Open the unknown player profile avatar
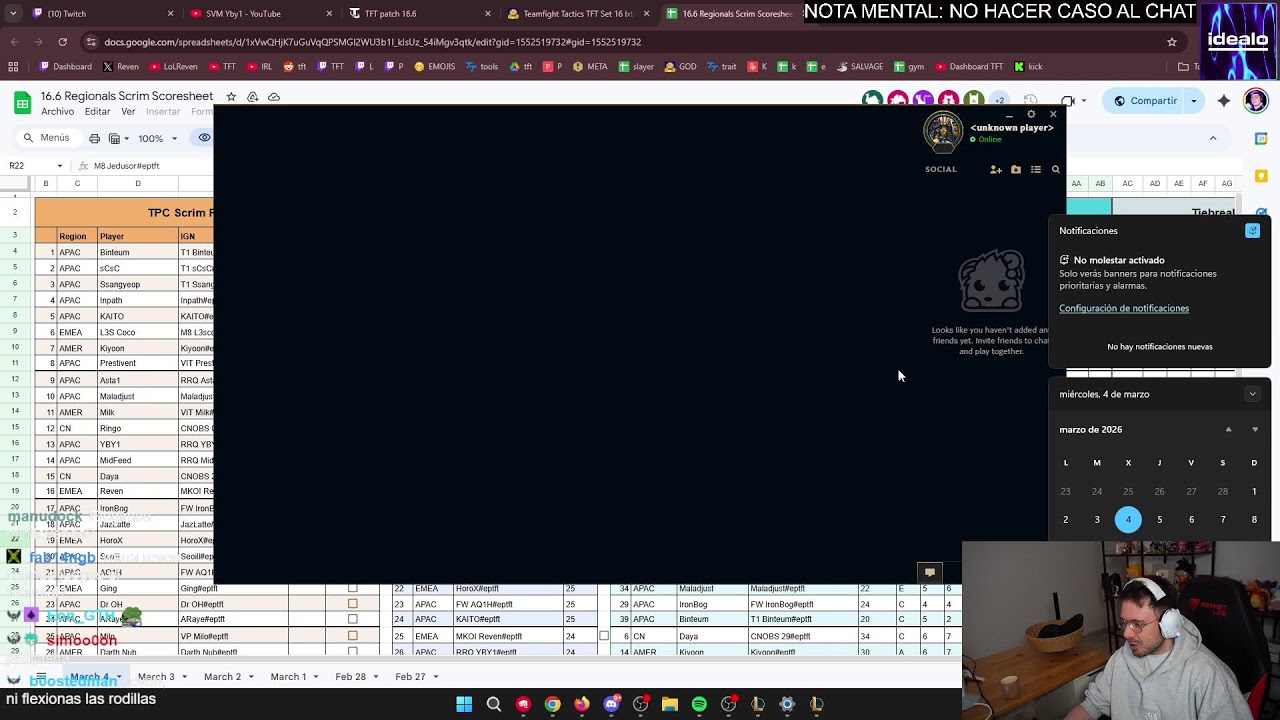 [942, 132]
